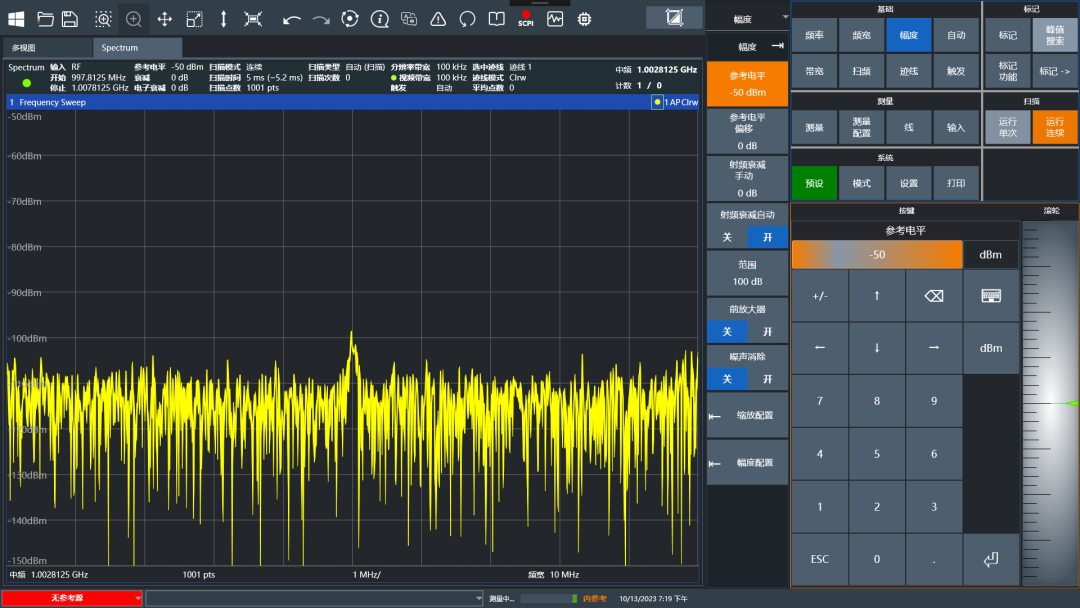1080x608 pixels.
Task: Click the 设置 settings button
Action: click(908, 183)
